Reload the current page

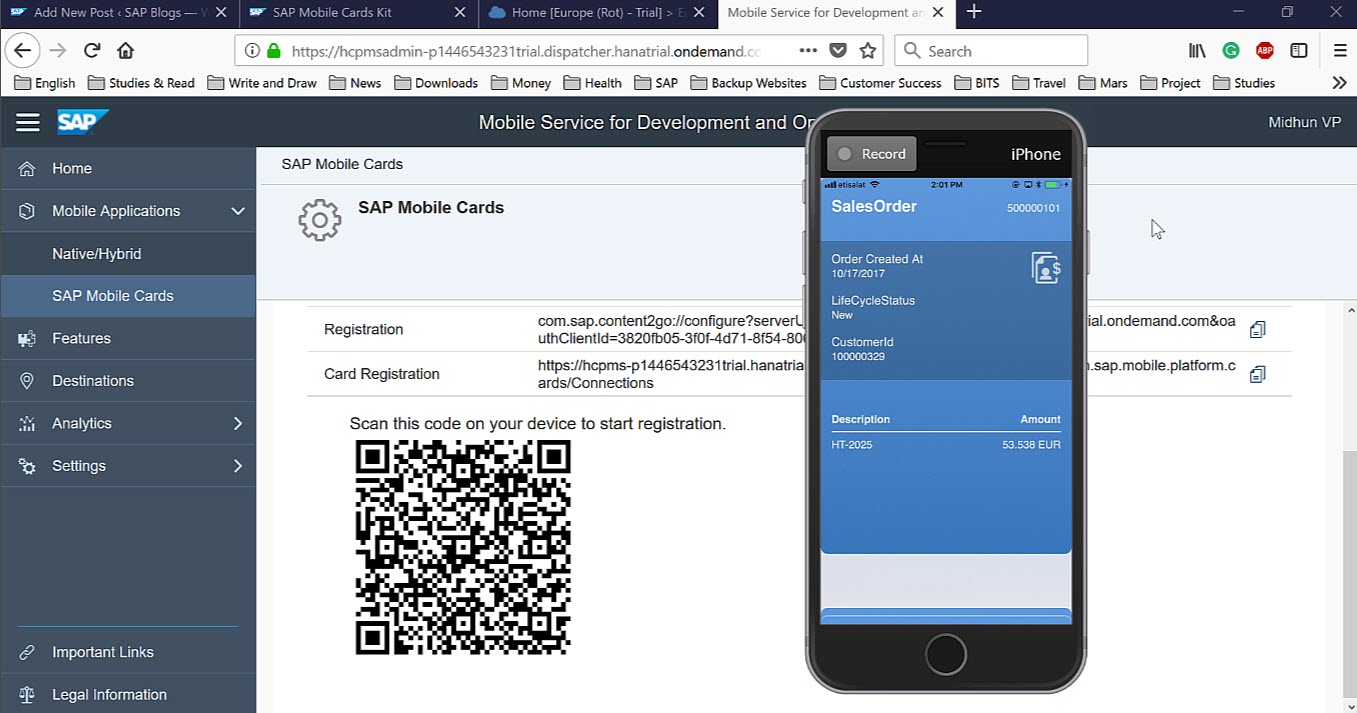pos(92,51)
